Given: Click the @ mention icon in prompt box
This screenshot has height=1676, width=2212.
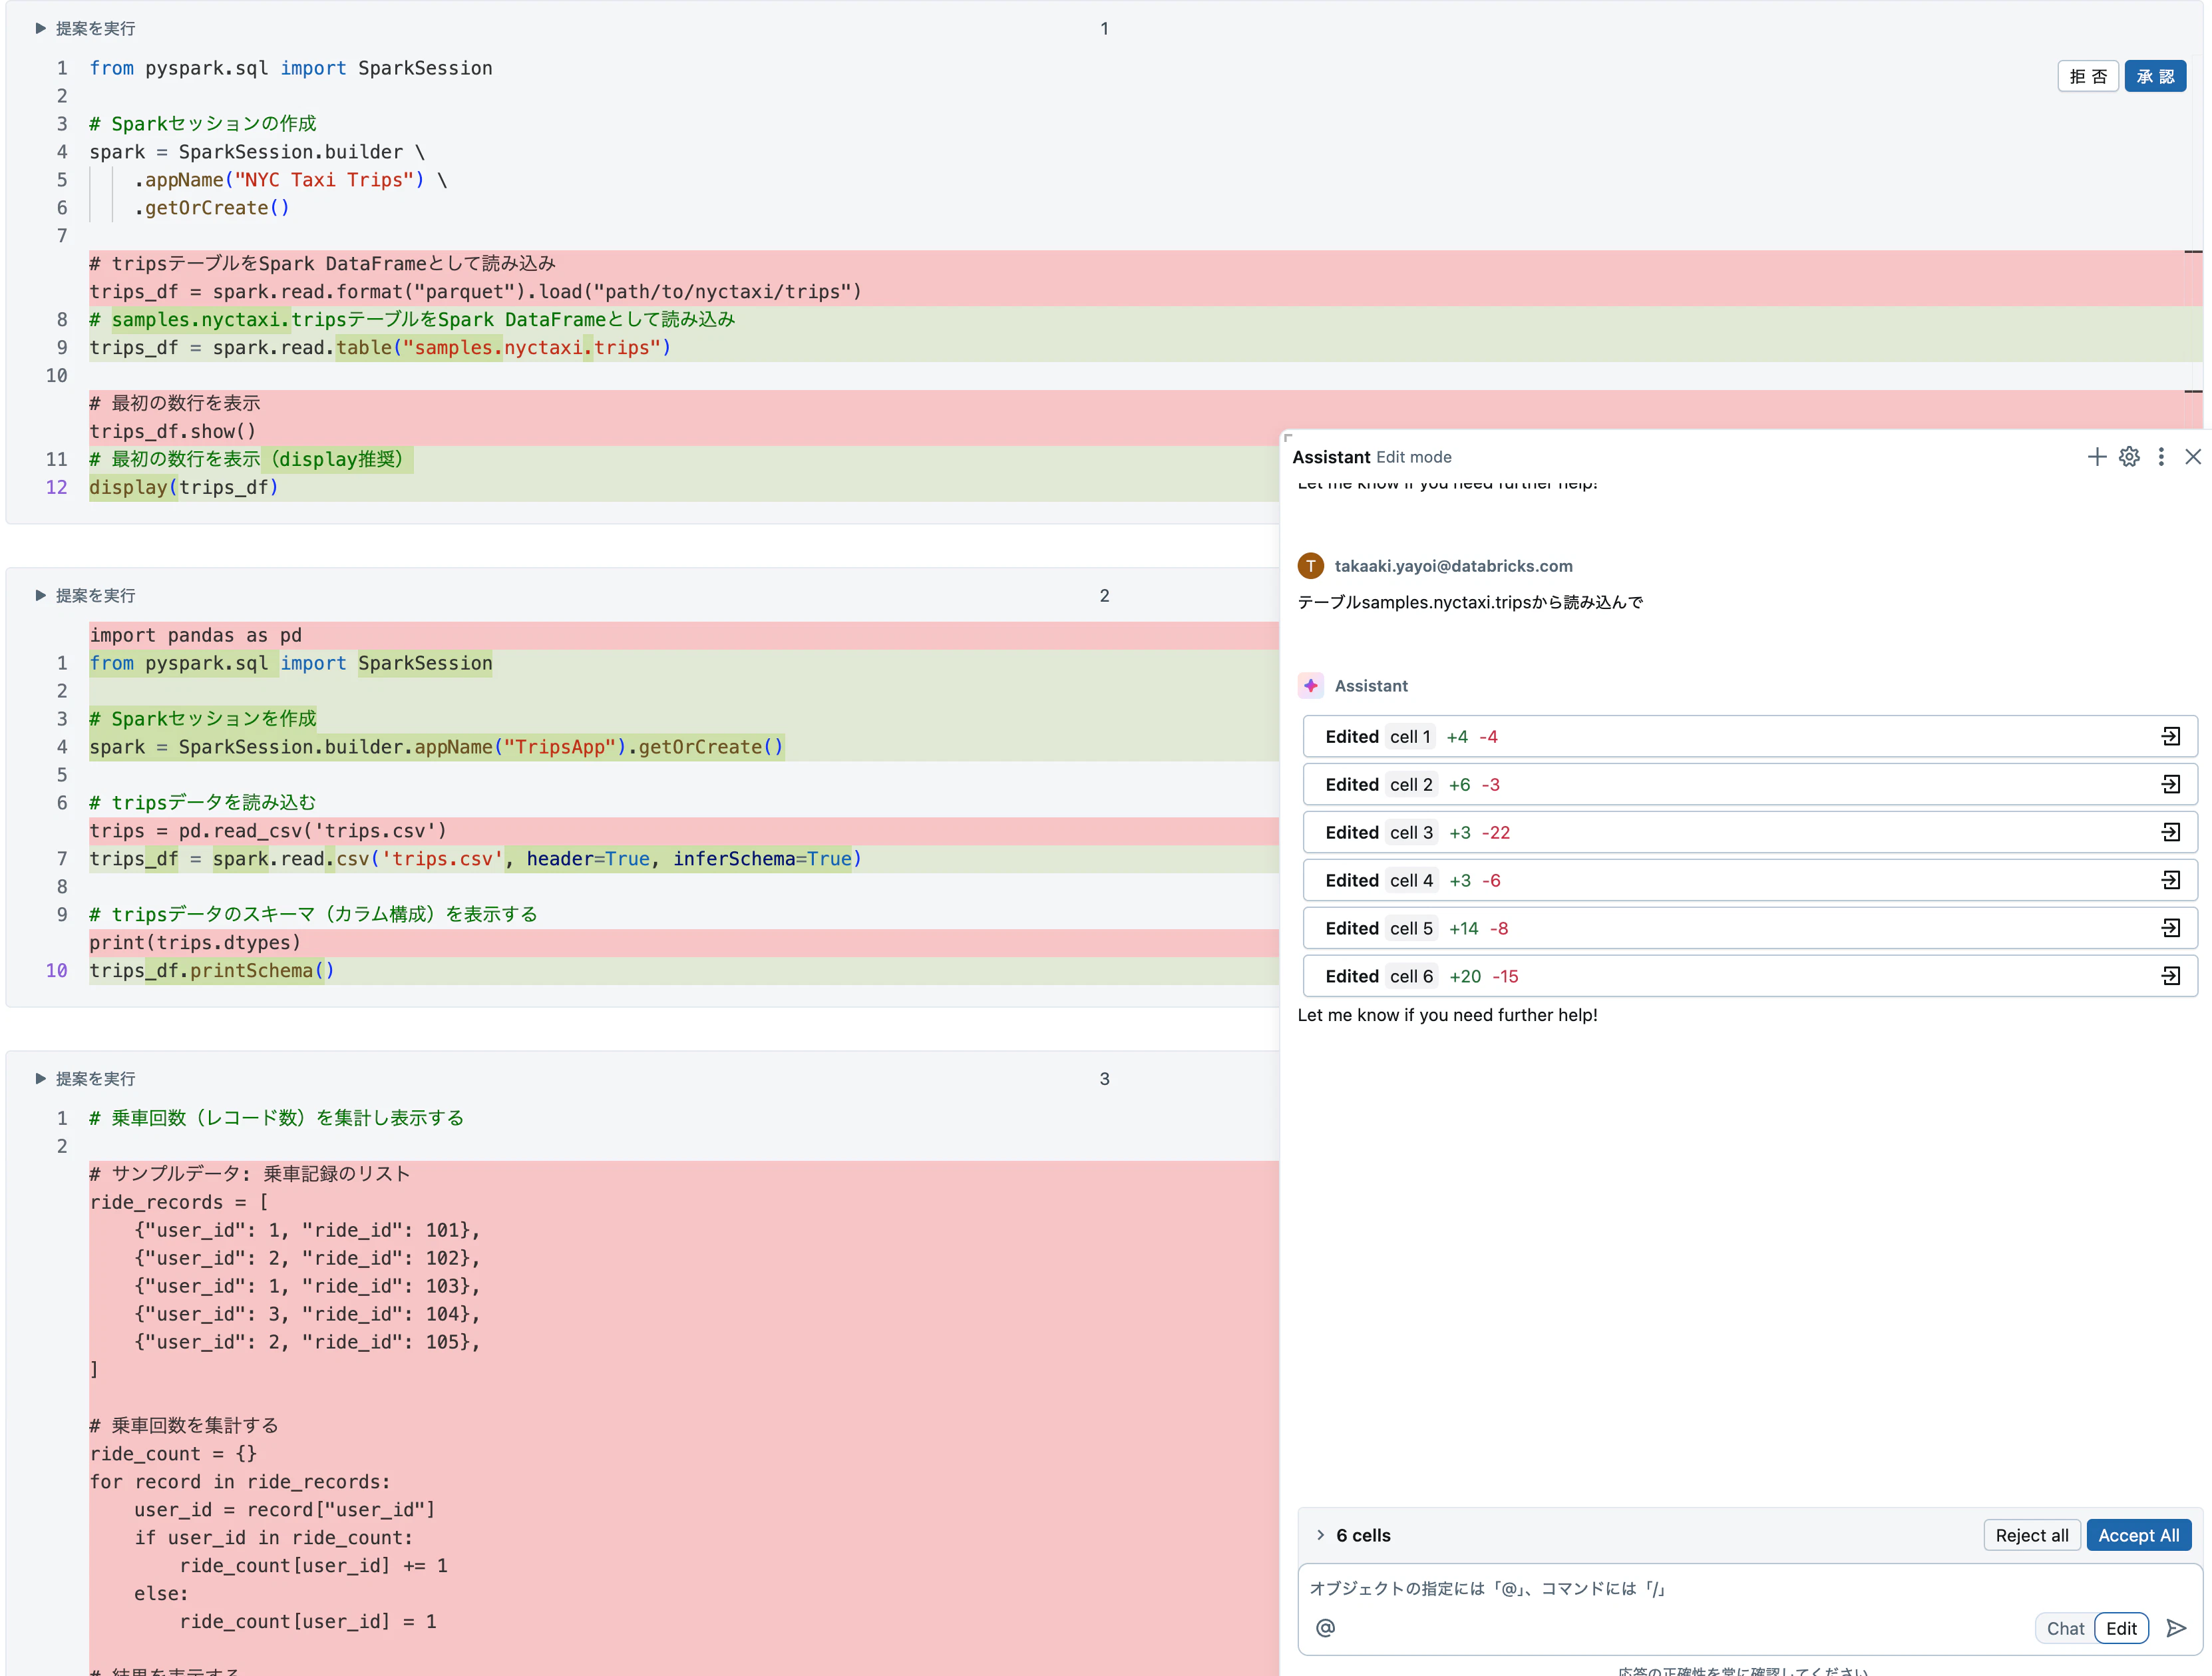Looking at the screenshot, I should coord(1325,1629).
